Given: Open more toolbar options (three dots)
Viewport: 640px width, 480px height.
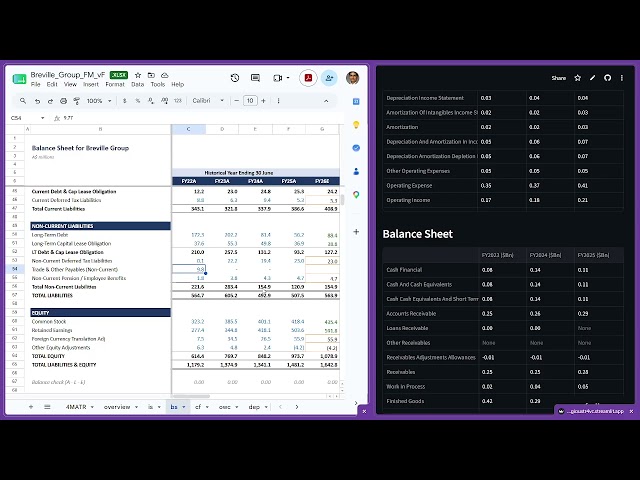Looking at the screenshot, I should point(278,101).
